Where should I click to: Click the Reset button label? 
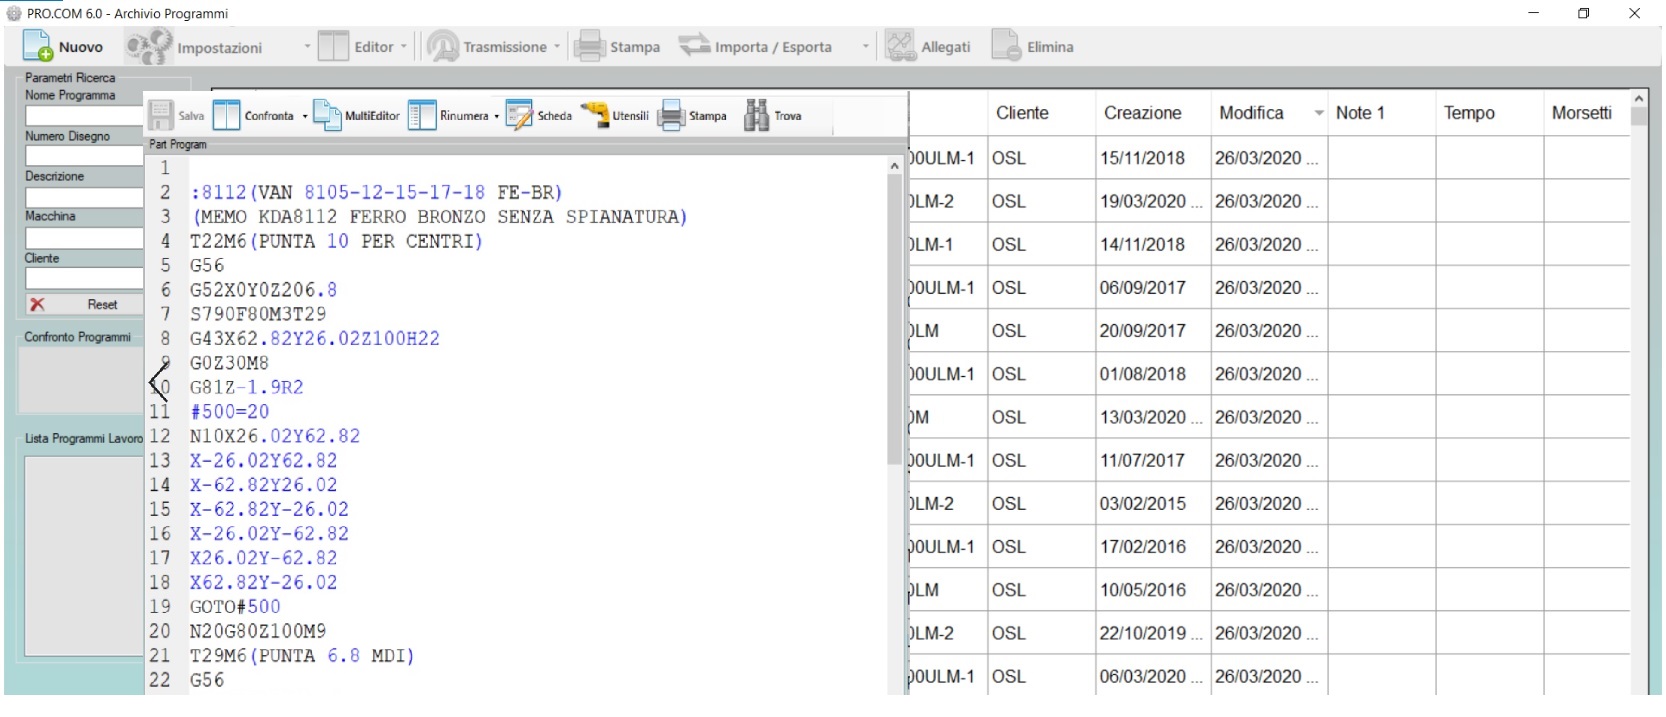102,304
